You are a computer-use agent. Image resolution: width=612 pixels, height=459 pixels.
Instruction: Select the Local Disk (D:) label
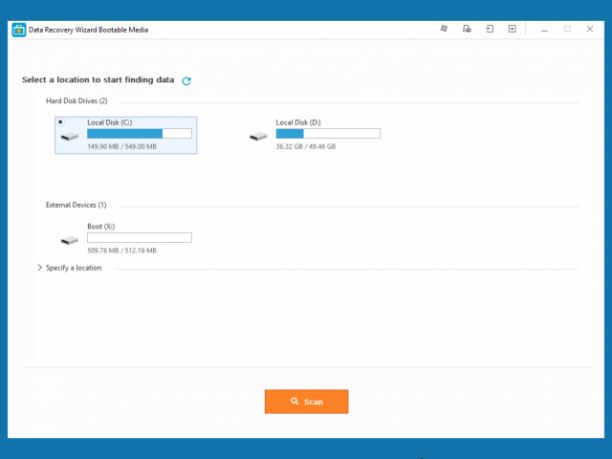(298, 123)
